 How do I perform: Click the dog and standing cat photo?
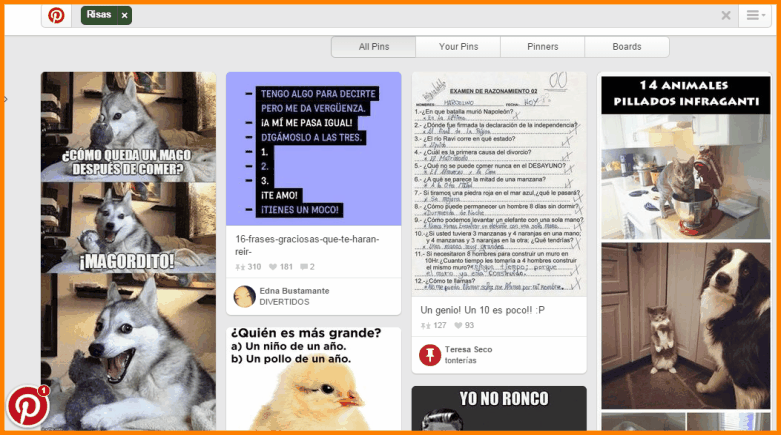tap(685, 326)
